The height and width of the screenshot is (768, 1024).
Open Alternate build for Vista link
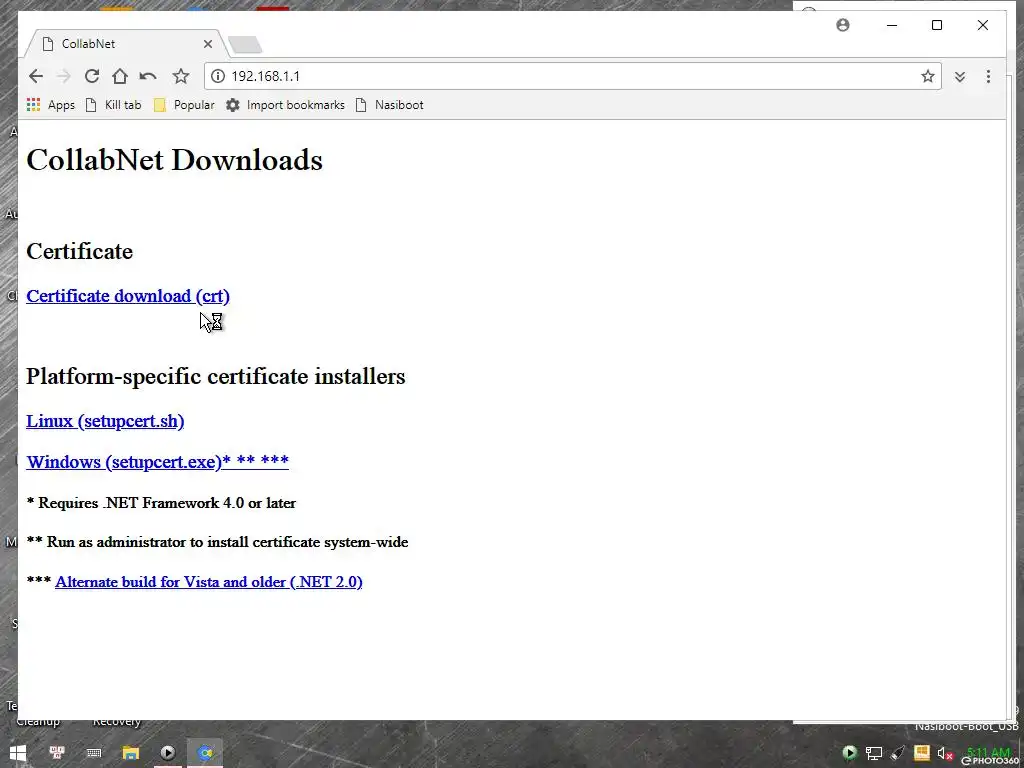click(x=209, y=582)
